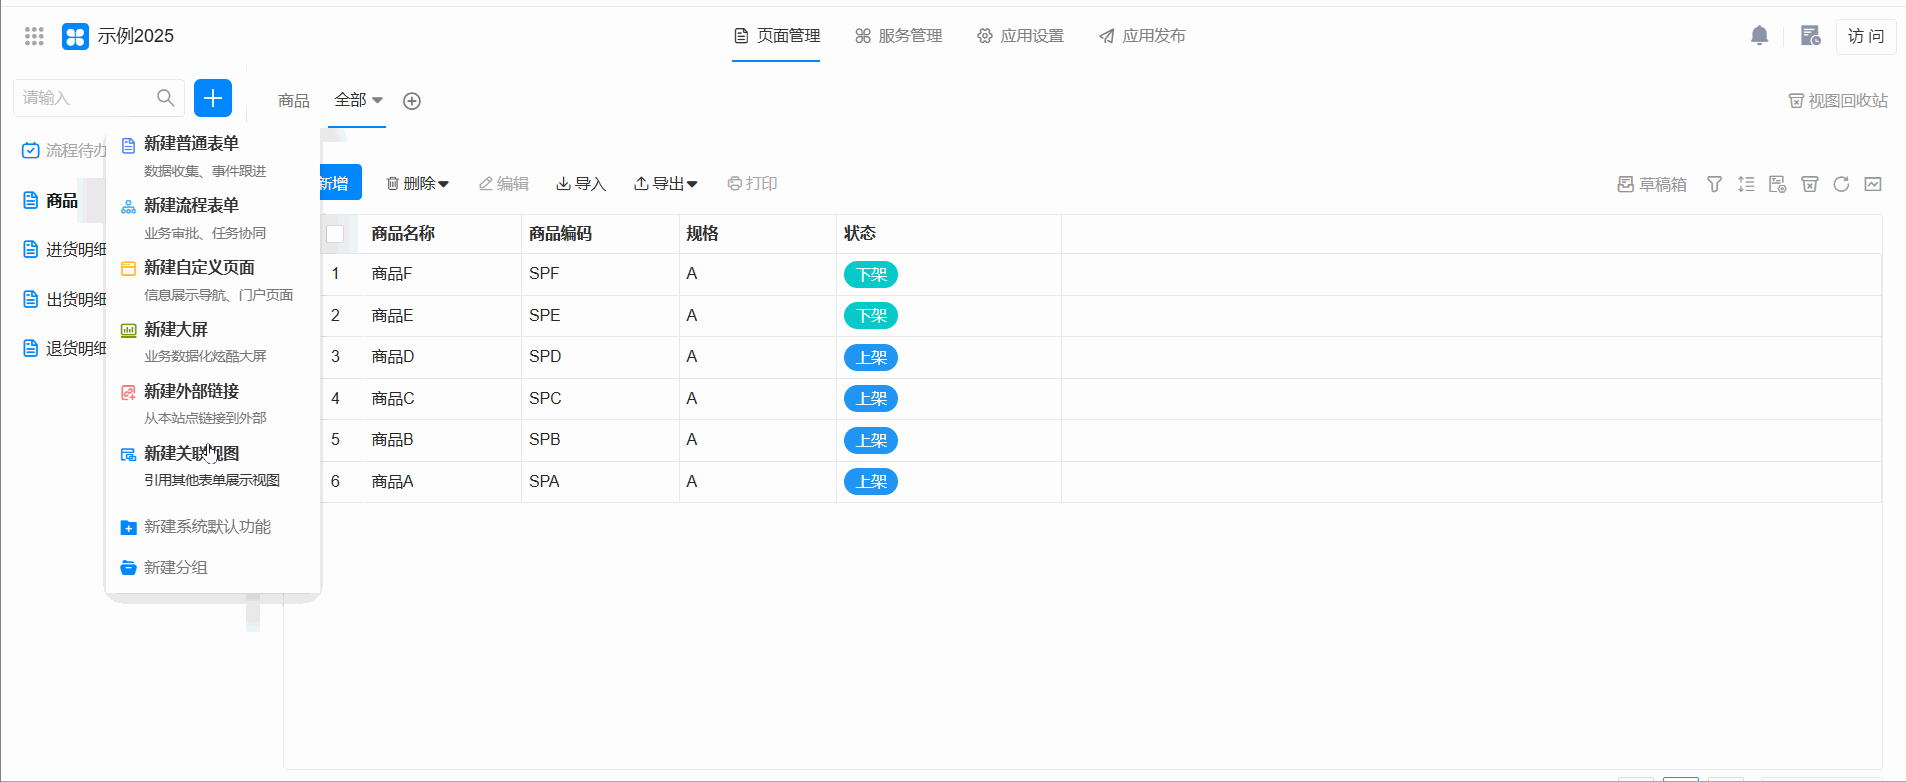Click the search magnifier icon
The image size is (1906, 782).
pos(166,98)
